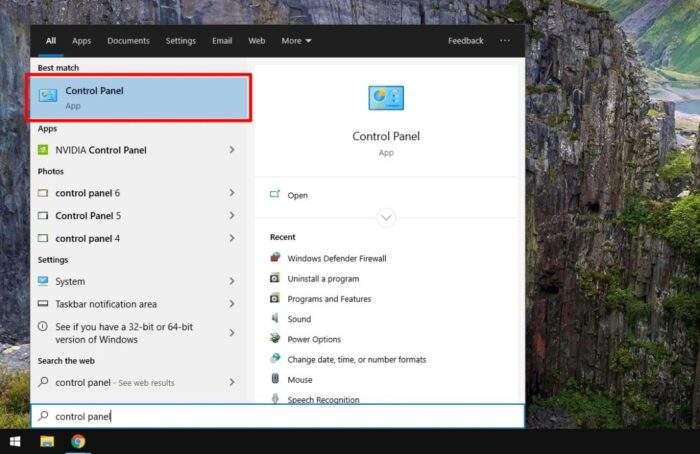Click the Power Options icon
This screenshot has width=700, height=454.
click(x=275, y=338)
